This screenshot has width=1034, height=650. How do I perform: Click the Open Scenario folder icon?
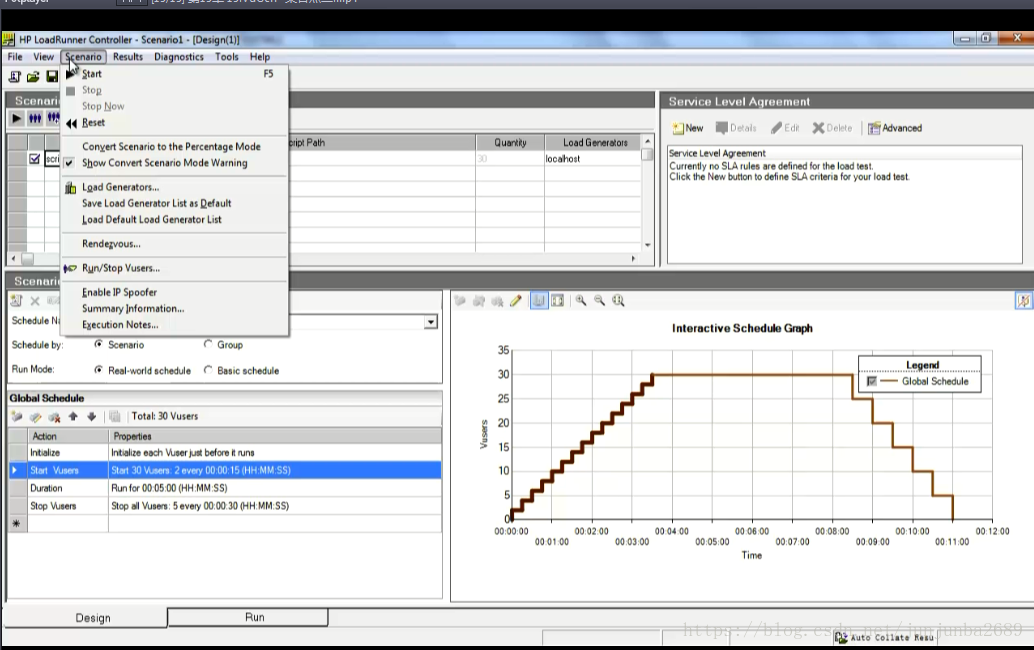coord(33,76)
